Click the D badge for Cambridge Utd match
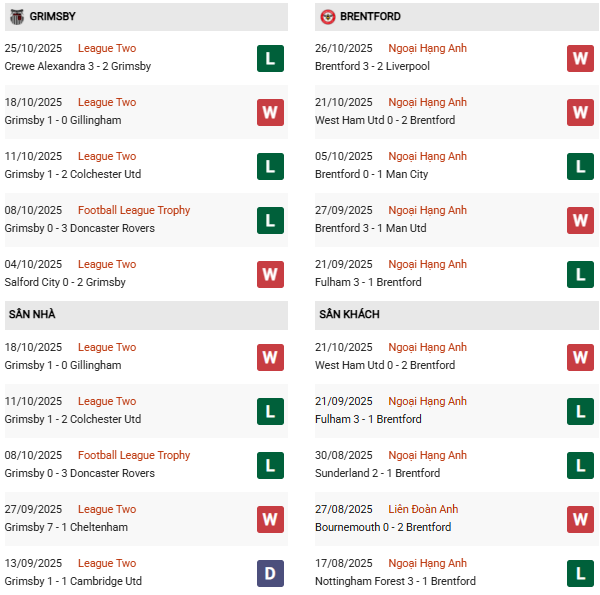600x595 pixels. tap(270, 573)
